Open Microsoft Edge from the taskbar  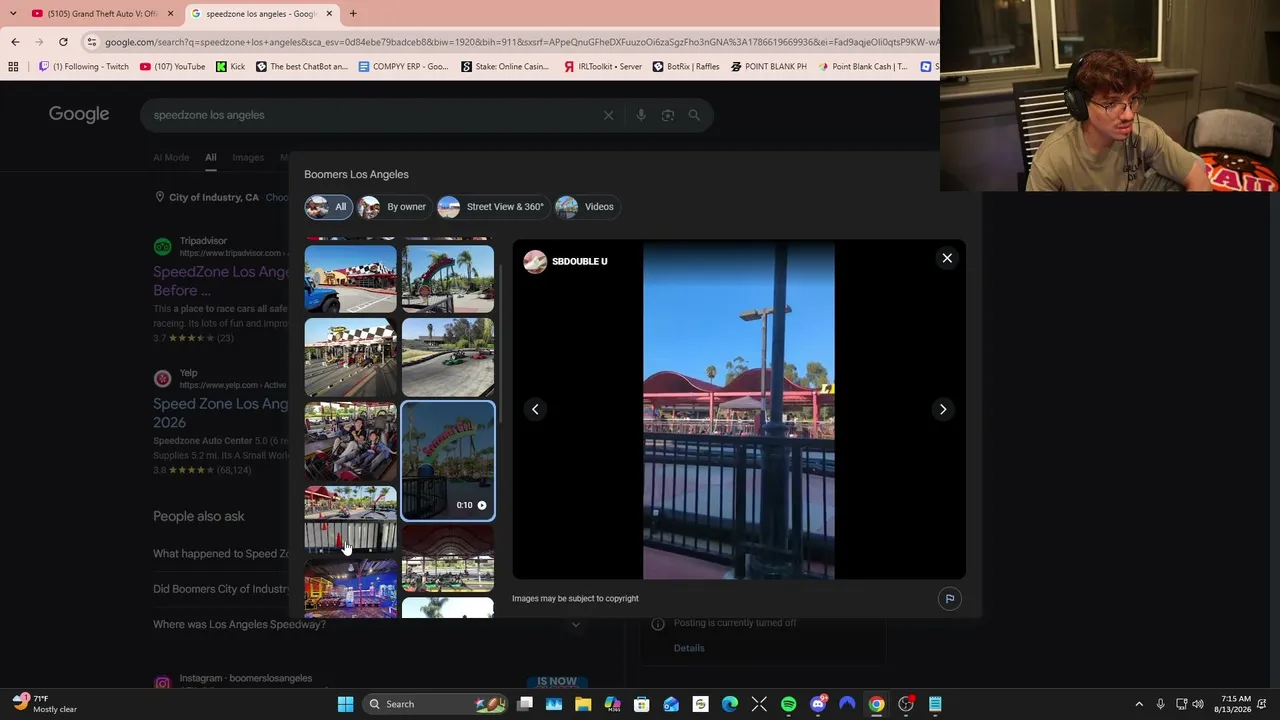pyautogui.click(x=730, y=704)
